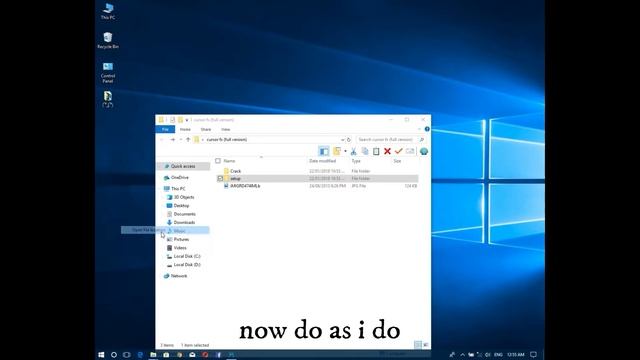Select the Crack folder row
The height and width of the screenshot is (360, 640).
pos(317,171)
